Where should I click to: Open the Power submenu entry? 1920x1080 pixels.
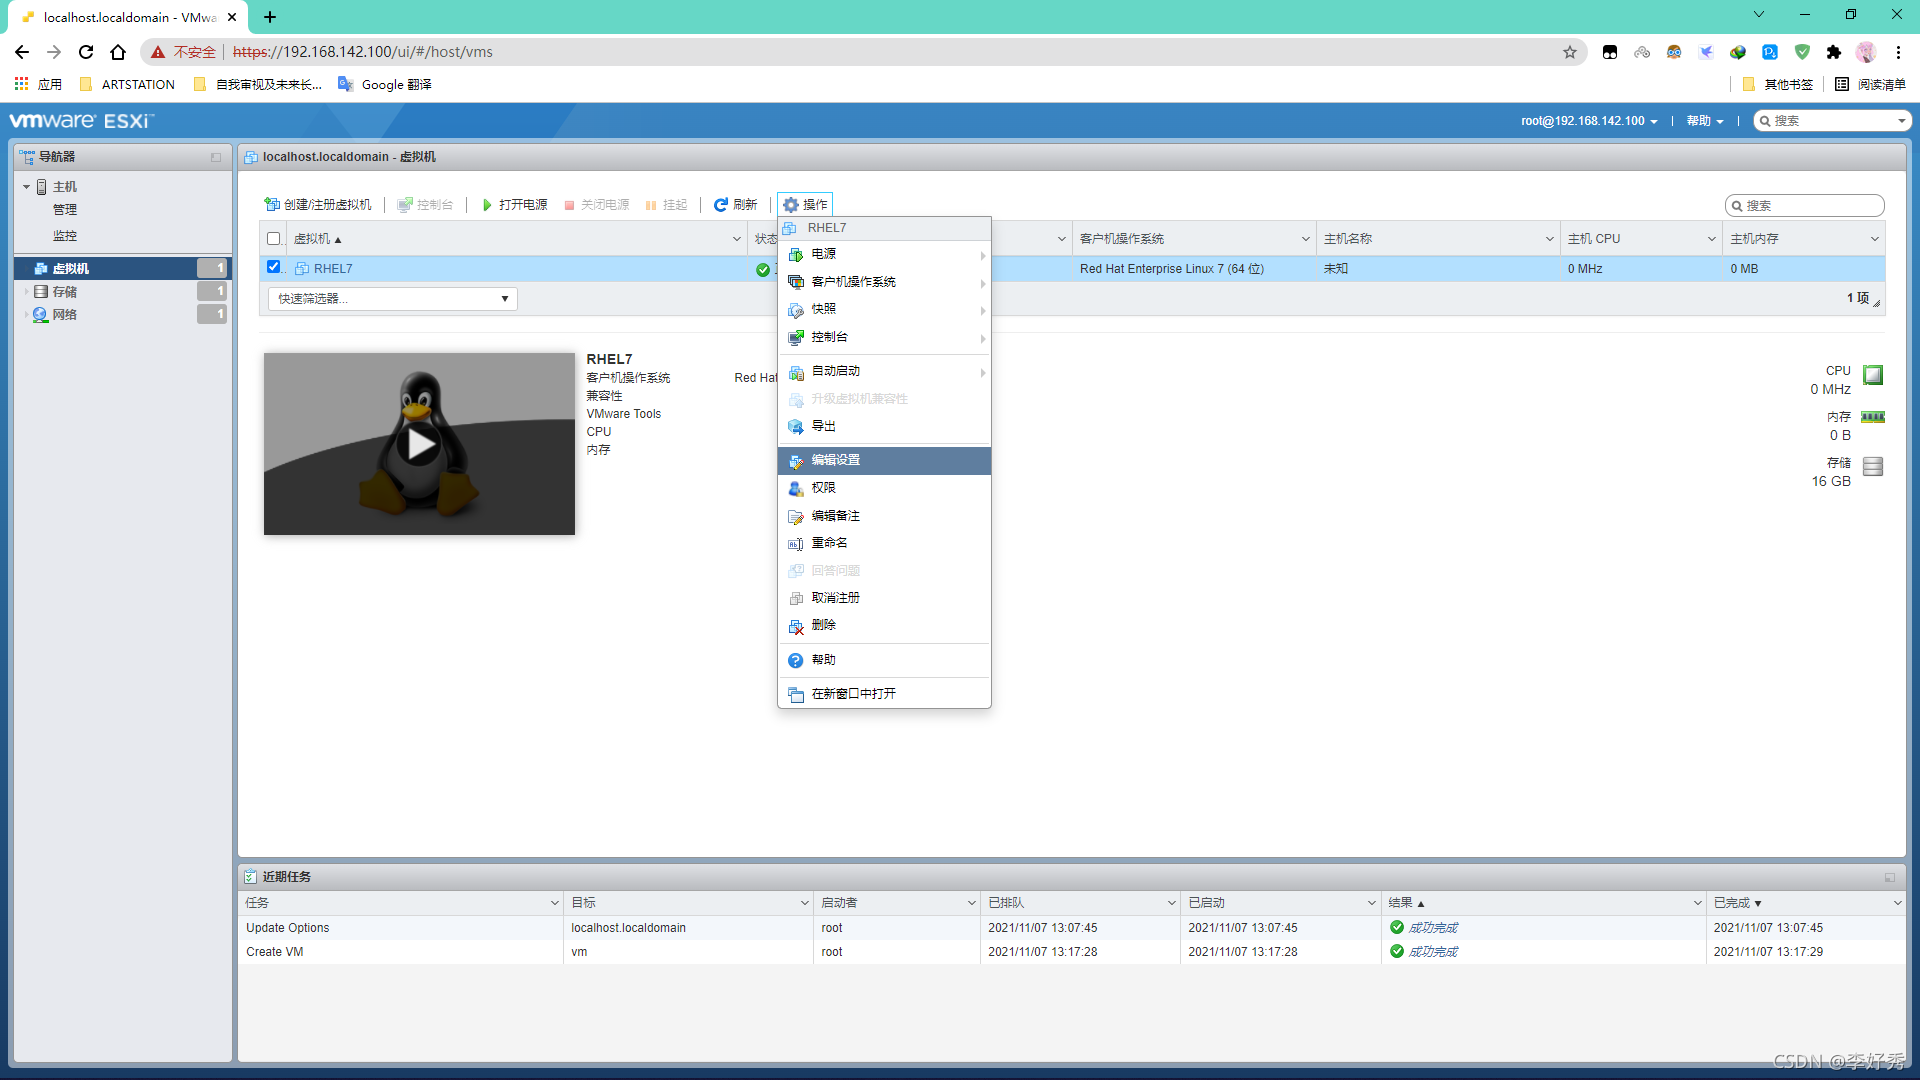pyautogui.click(x=884, y=255)
